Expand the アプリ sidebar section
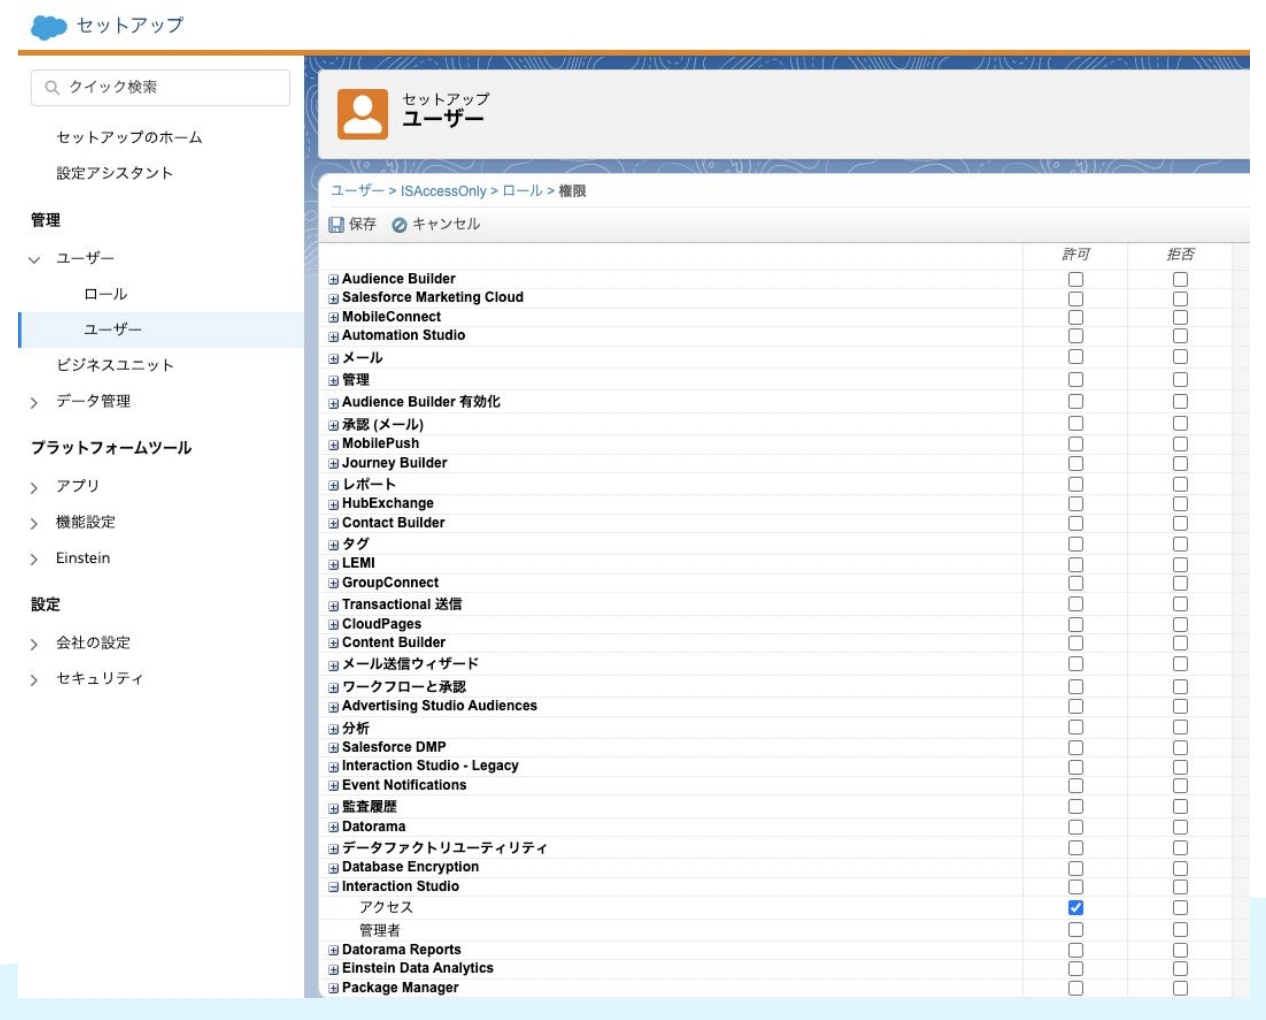The width and height of the screenshot is (1266, 1020). (34, 487)
